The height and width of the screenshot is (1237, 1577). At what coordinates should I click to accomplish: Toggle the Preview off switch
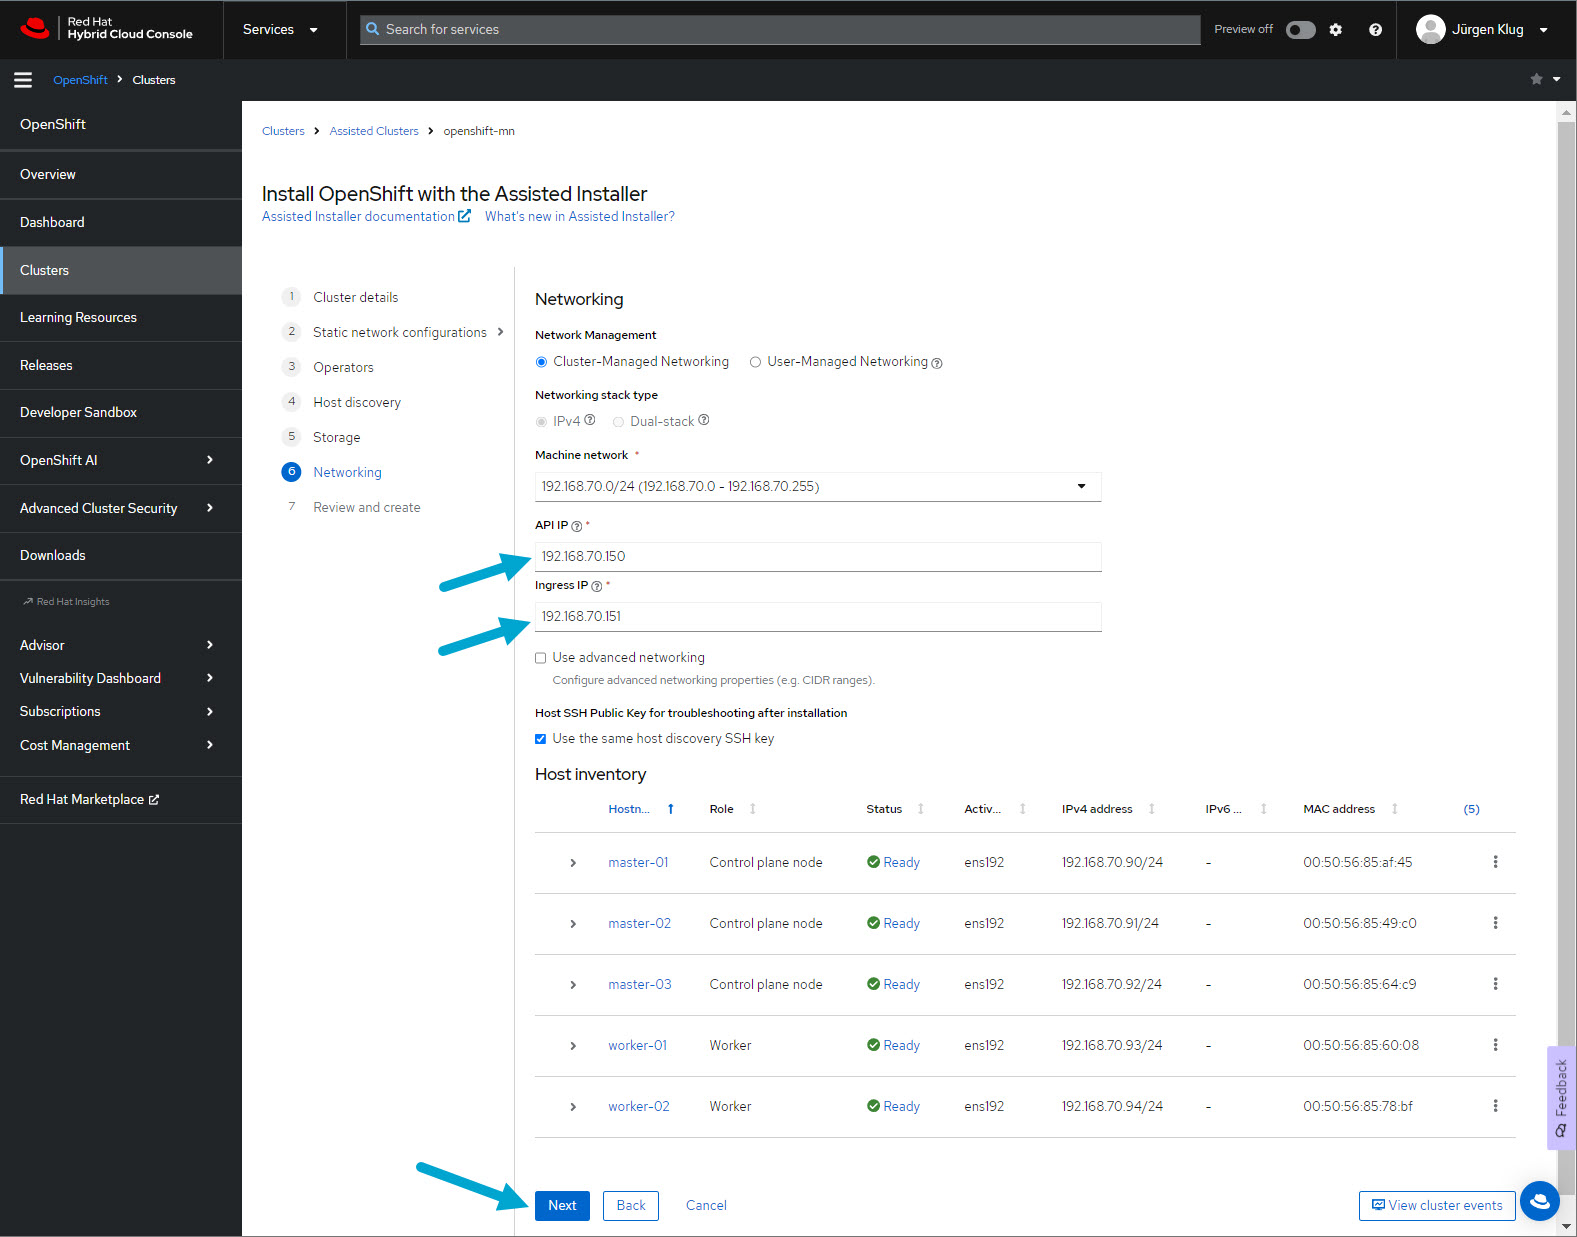[1300, 30]
